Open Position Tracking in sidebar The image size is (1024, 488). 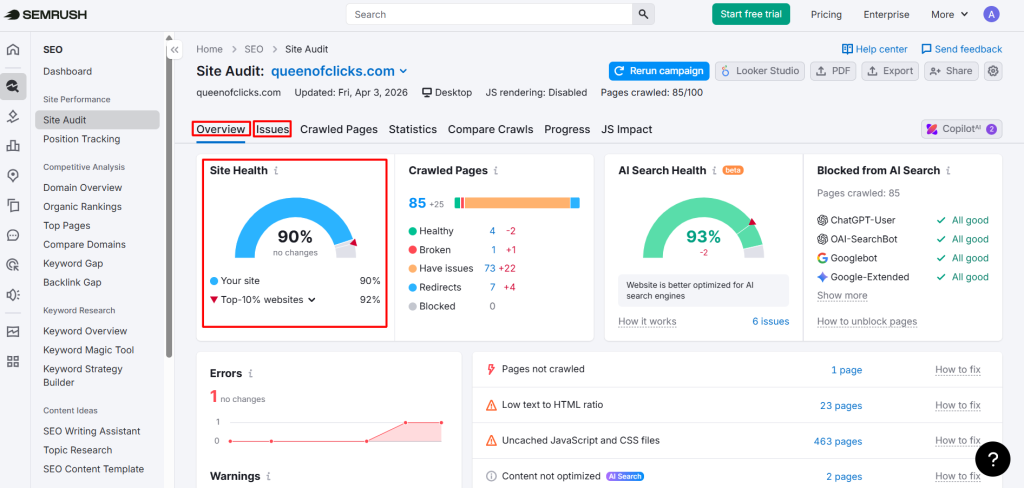click(x=82, y=138)
